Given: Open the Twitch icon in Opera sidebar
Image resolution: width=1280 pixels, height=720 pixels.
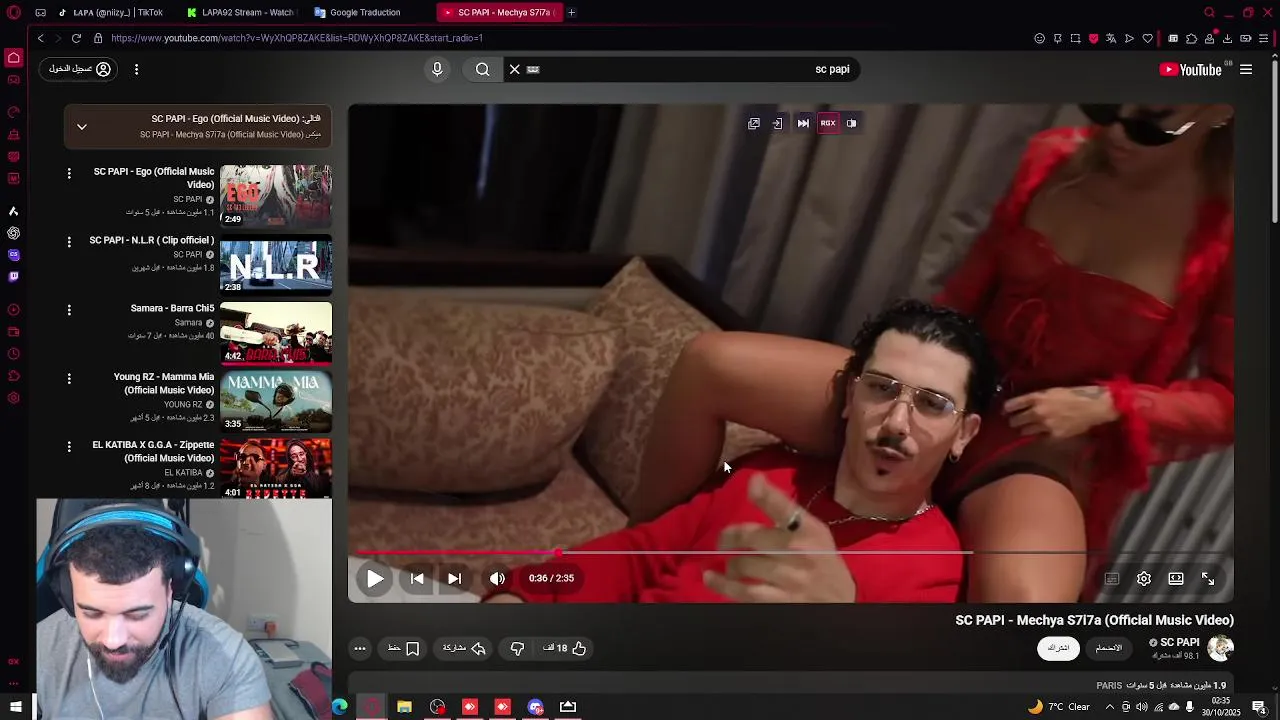Looking at the screenshot, I should pyautogui.click(x=13, y=277).
